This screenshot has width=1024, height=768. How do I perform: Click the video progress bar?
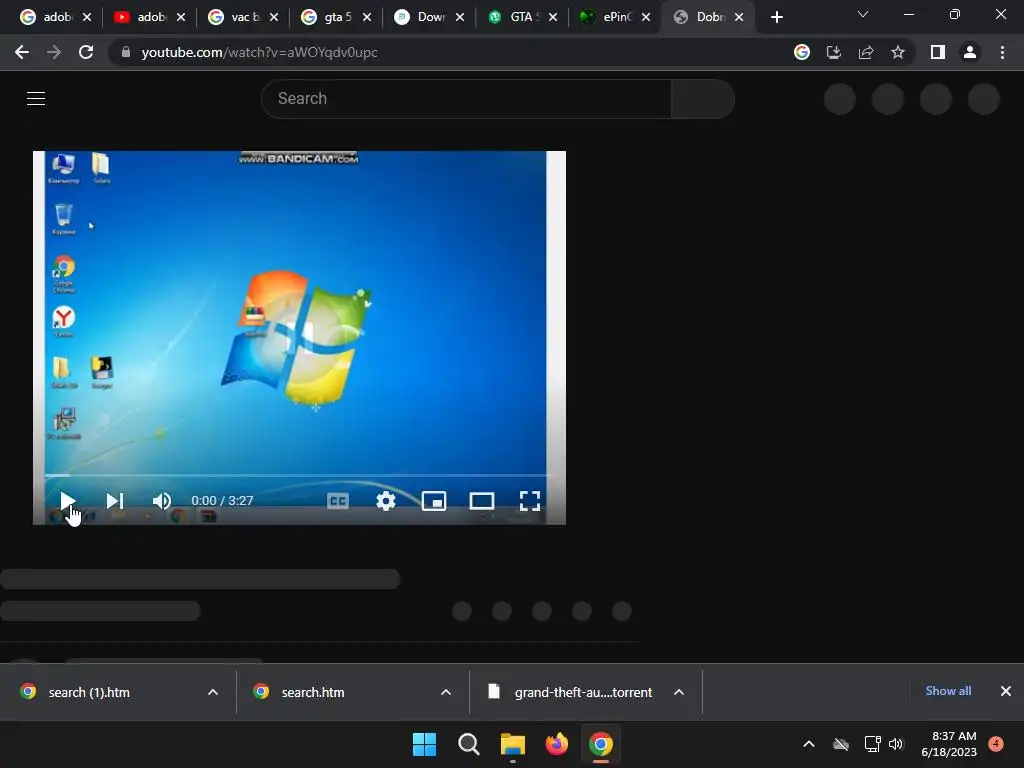[x=299, y=475]
